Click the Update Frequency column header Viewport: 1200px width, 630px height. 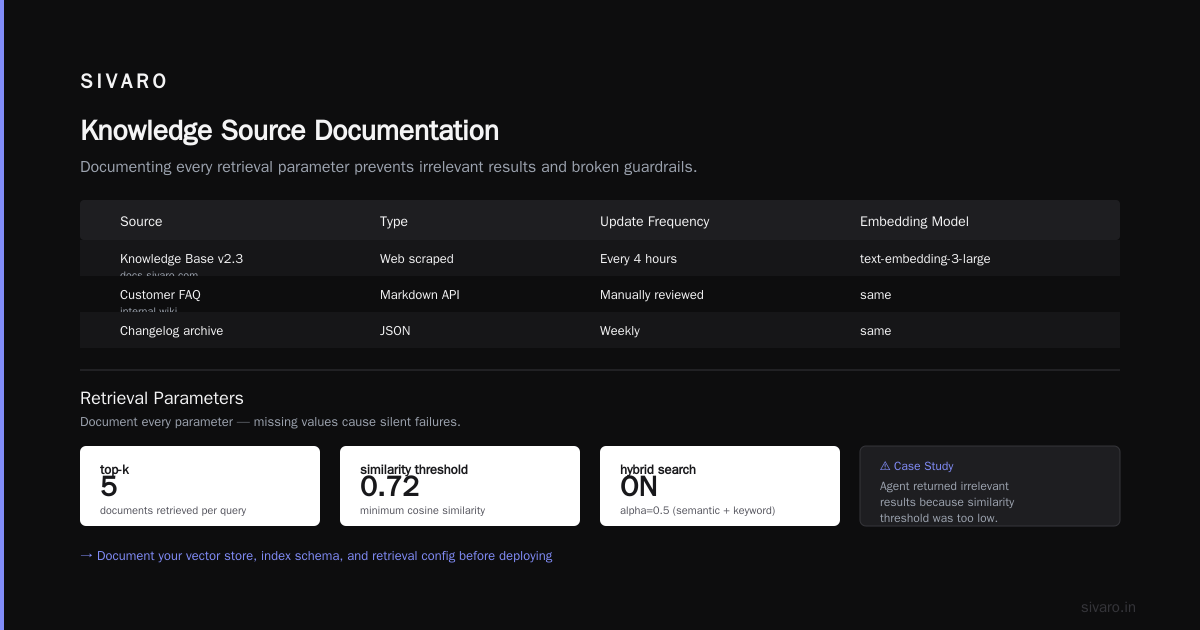point(654,221)
